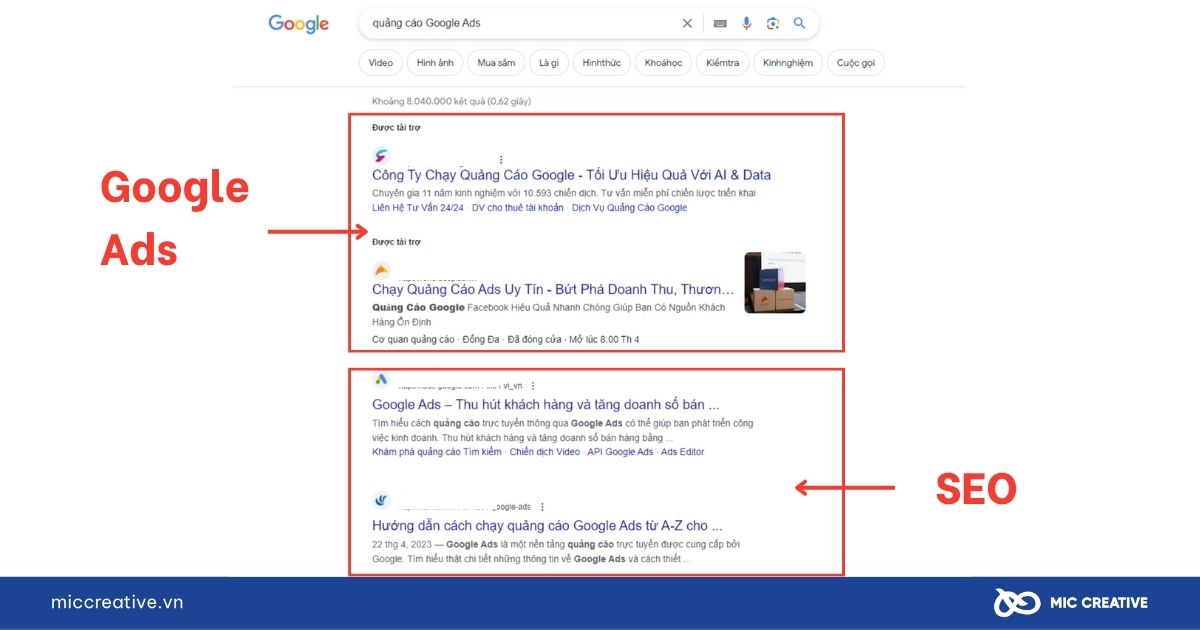Click 'Cơ quan quảng cáo · Đống Đa' text
The height and width of the screenshot is (630, 1200).
[435, 340]
